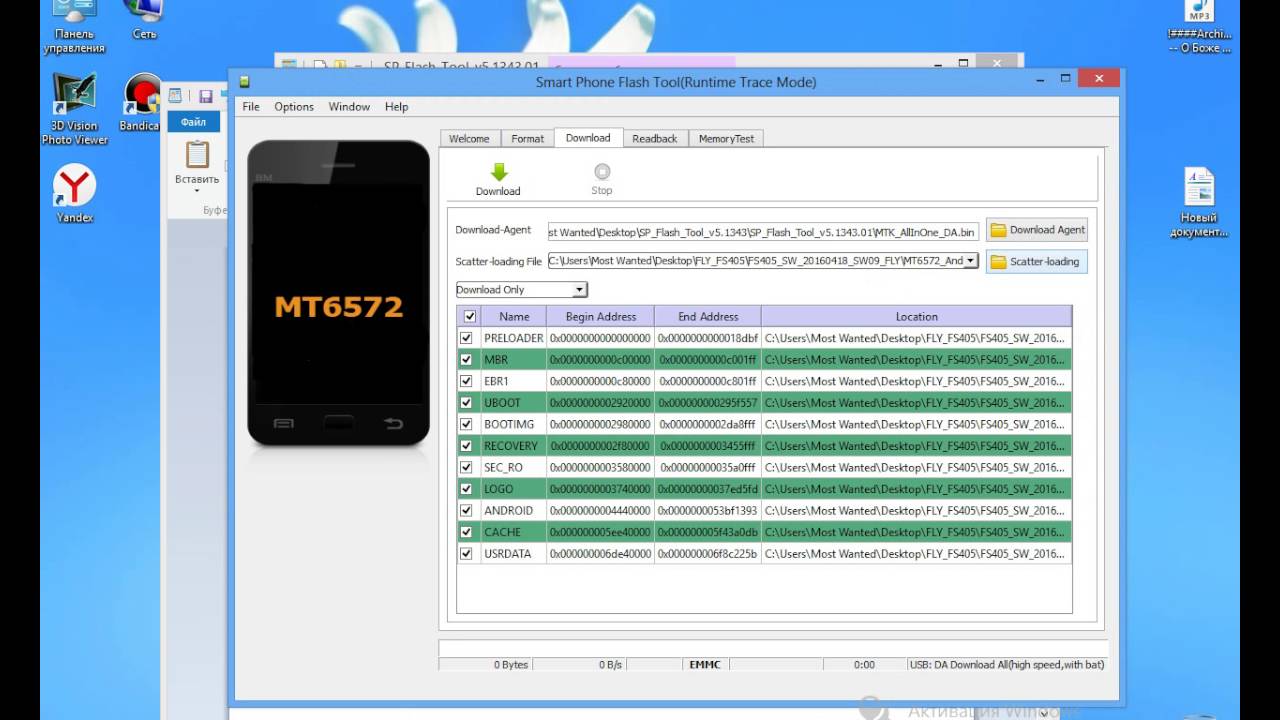
Task: Select the USRDATA end address cell
Action: (708, 553)
